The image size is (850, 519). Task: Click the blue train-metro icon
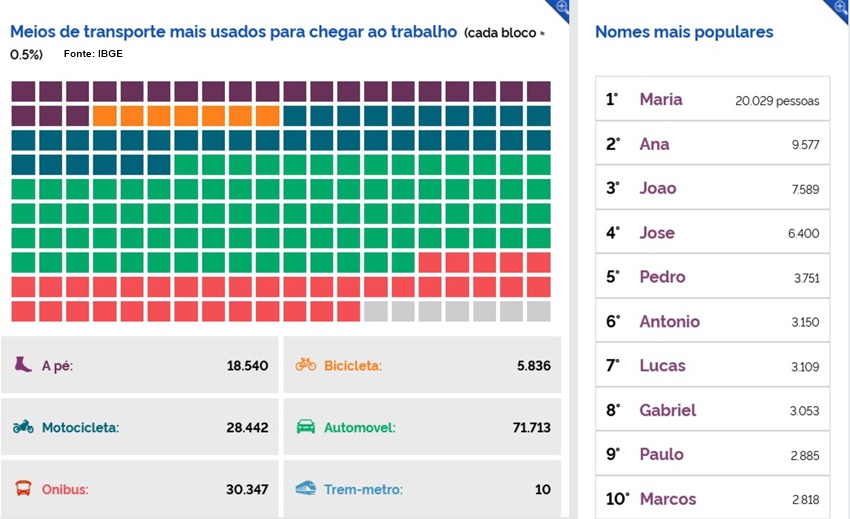point(307,489)
